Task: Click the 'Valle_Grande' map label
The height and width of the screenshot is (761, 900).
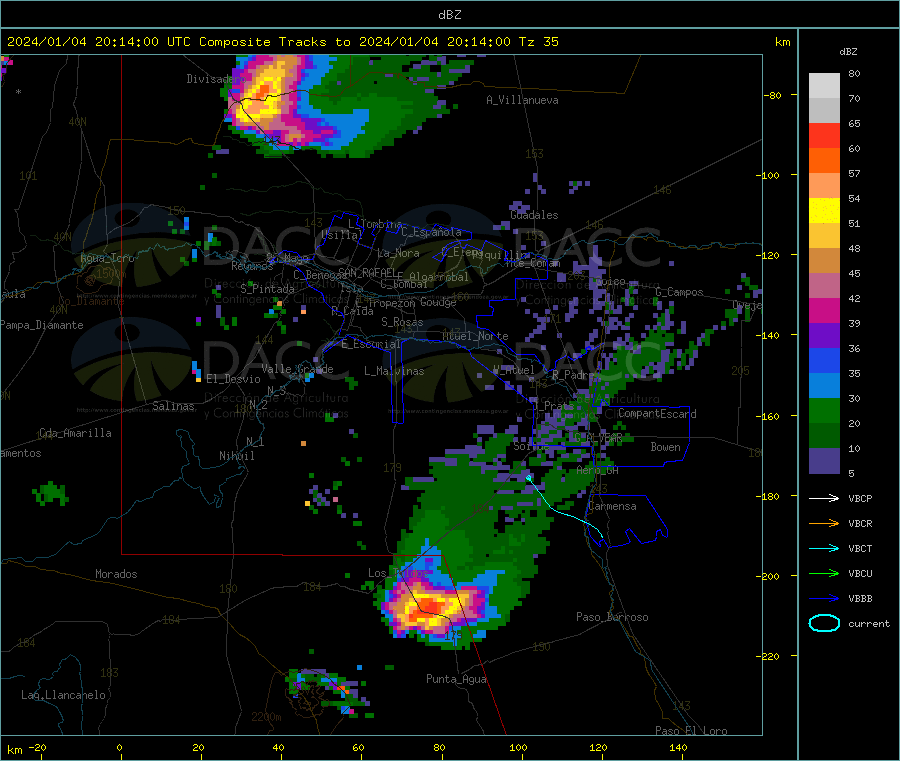Action: click(297, 369)
